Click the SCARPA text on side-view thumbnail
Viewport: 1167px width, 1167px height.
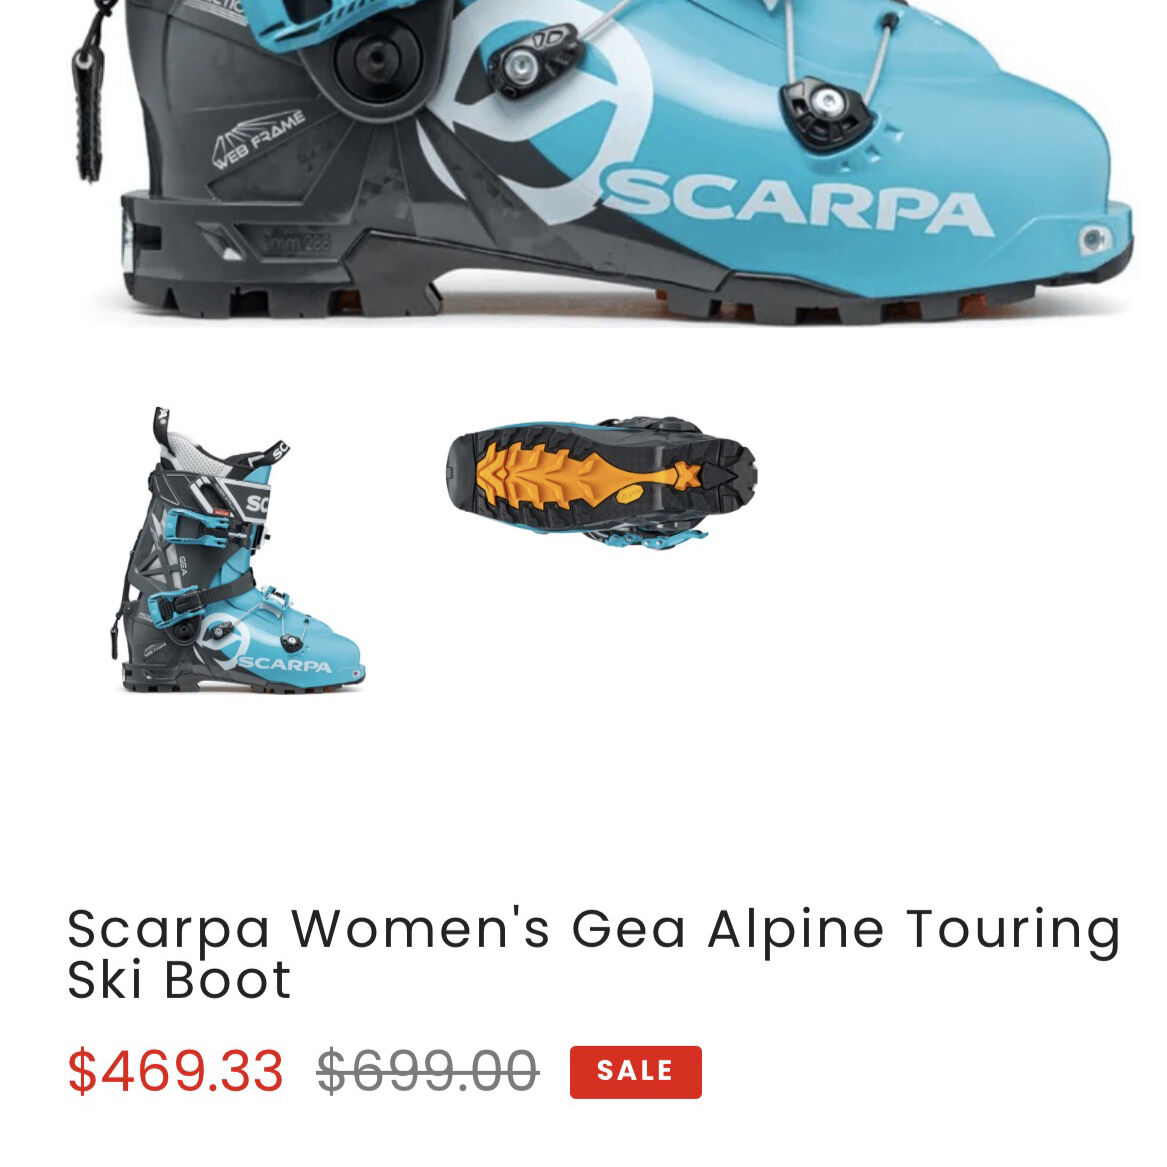[285, 664]
